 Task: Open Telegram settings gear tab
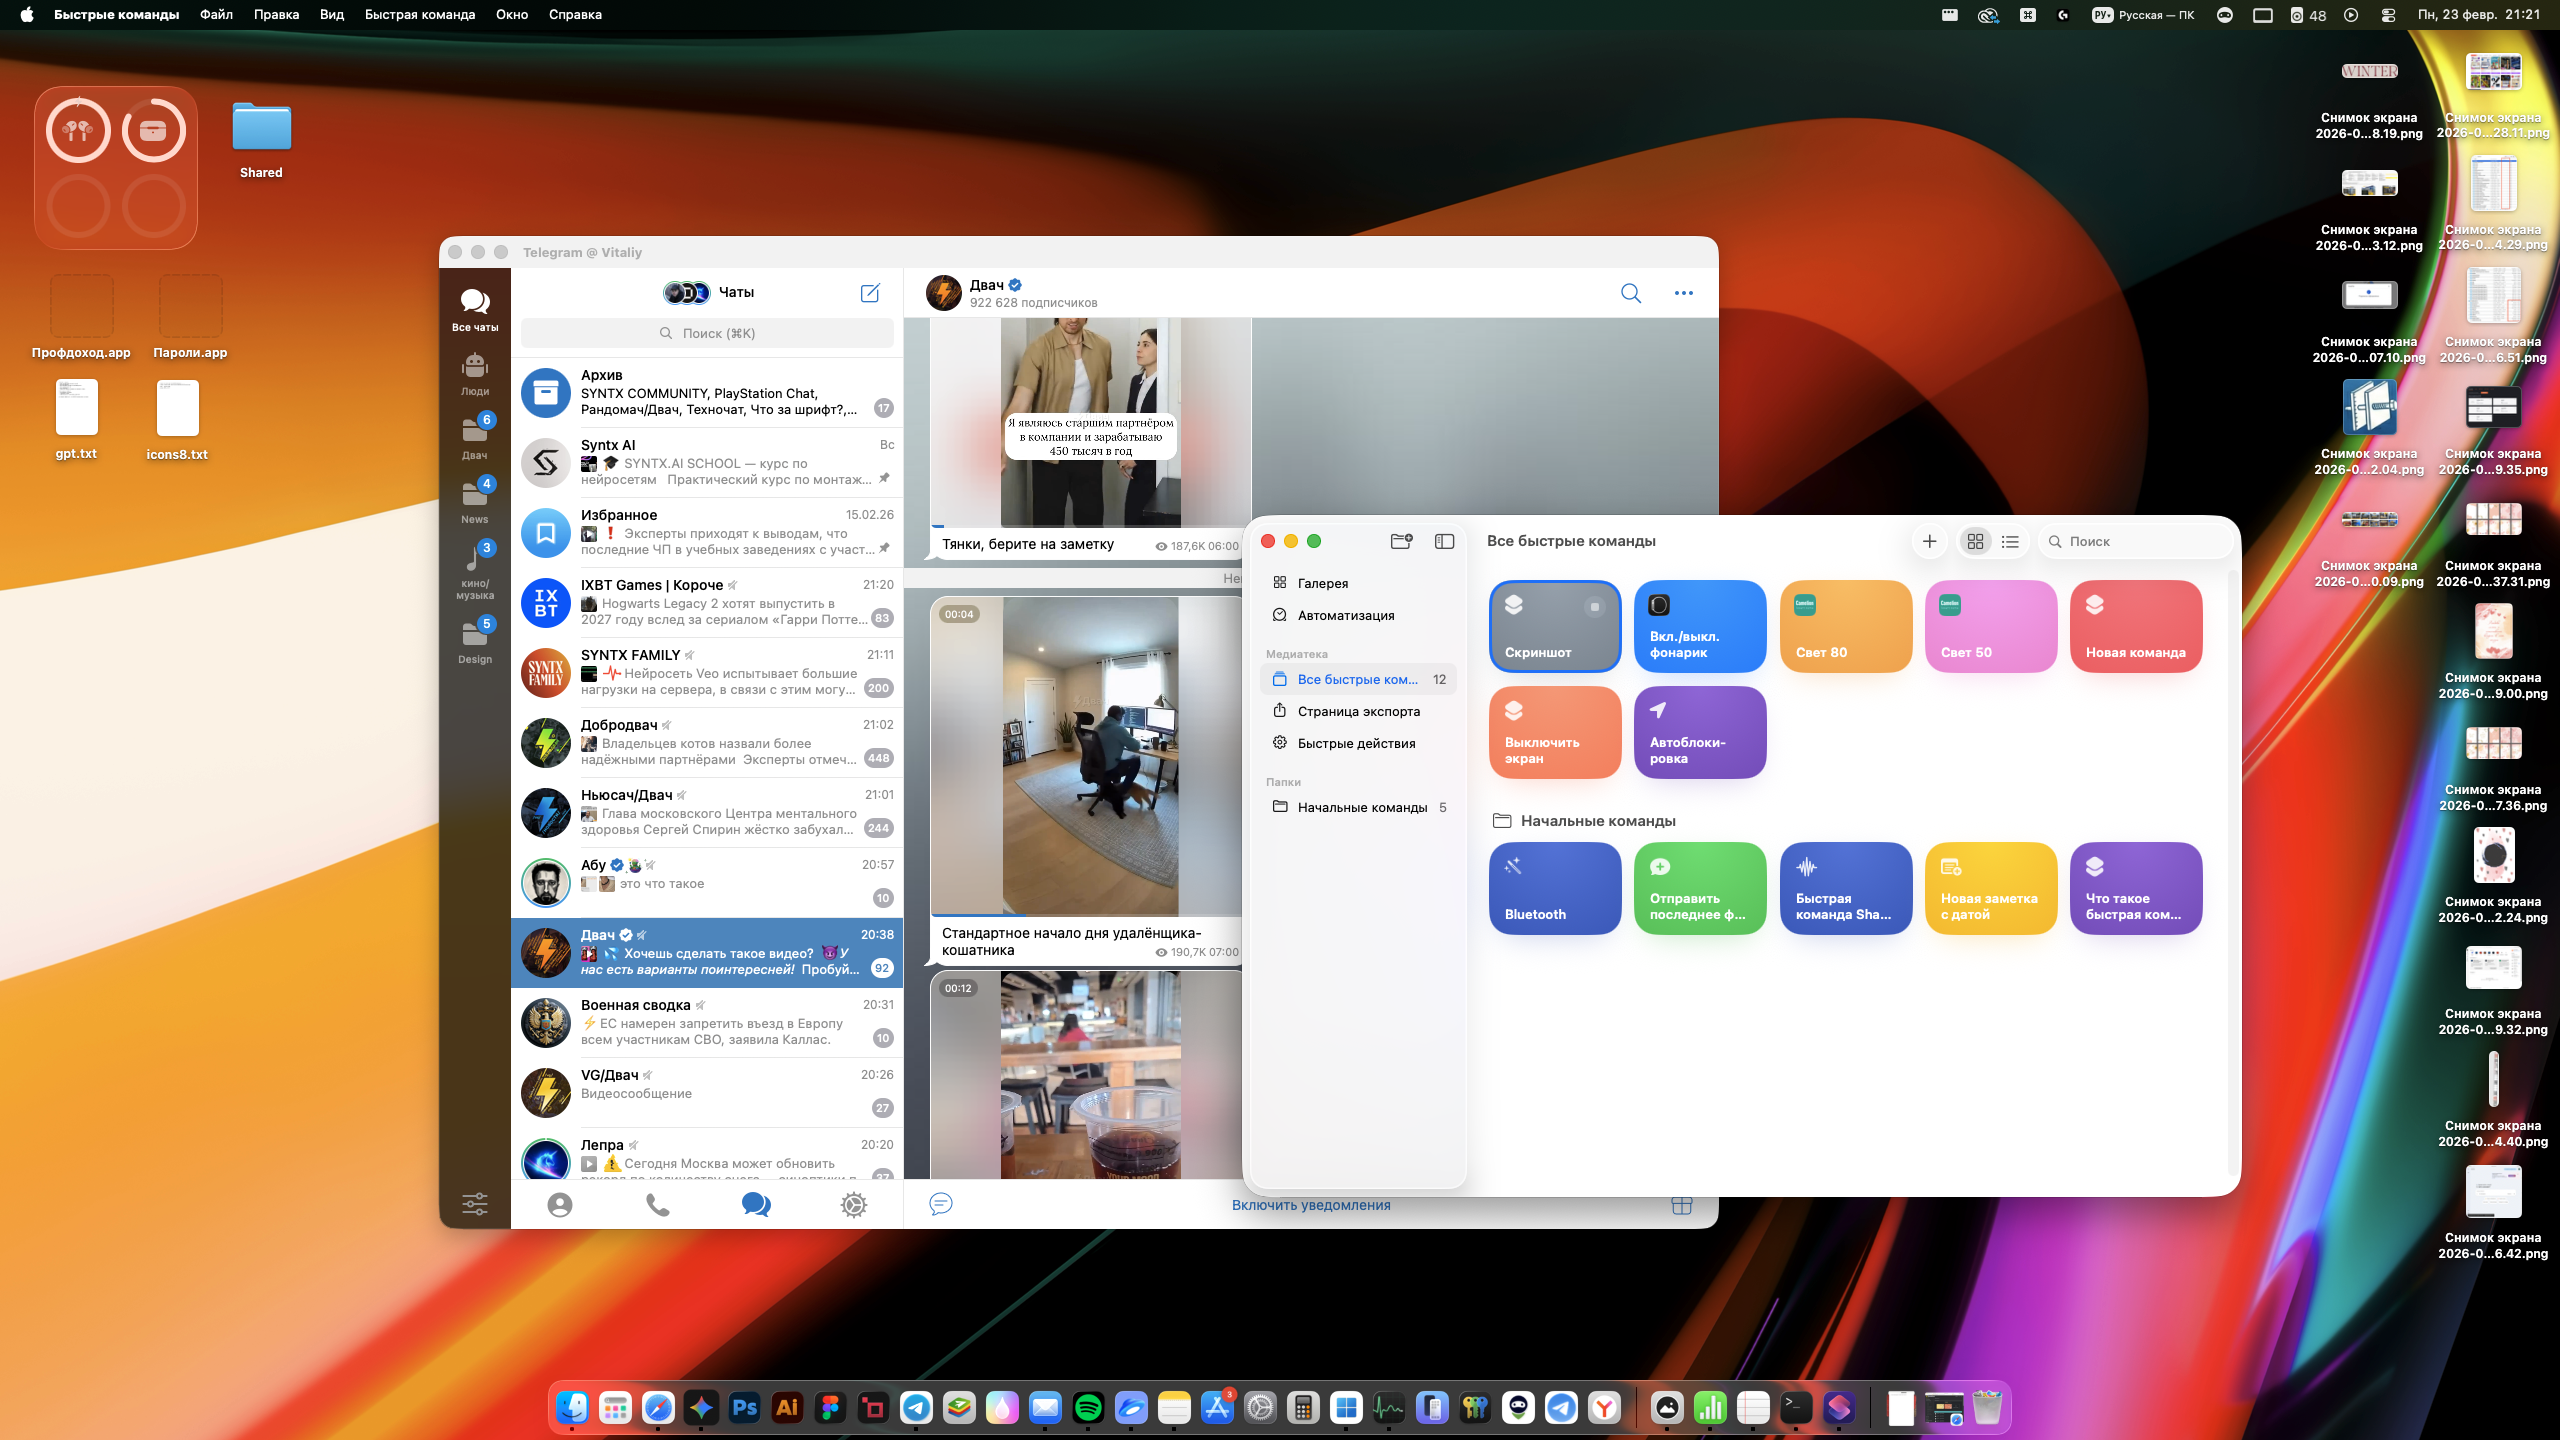pos(853,1205)
